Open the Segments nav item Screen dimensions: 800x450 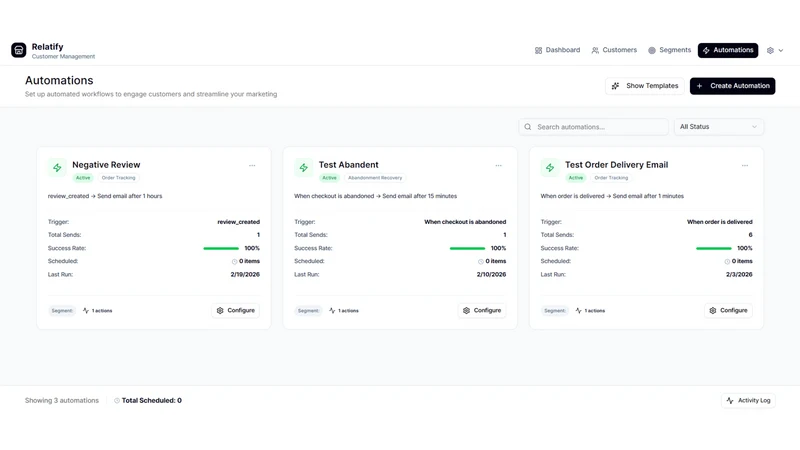pos(669,50)
